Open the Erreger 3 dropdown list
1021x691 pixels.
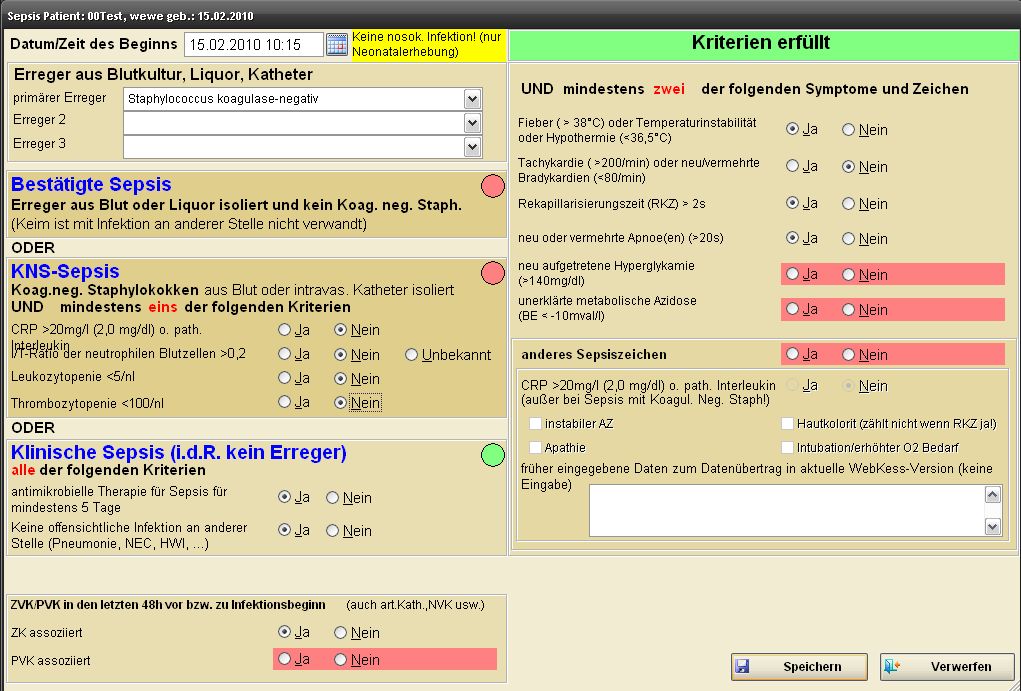pyautogui.click(x=473, y=147)
